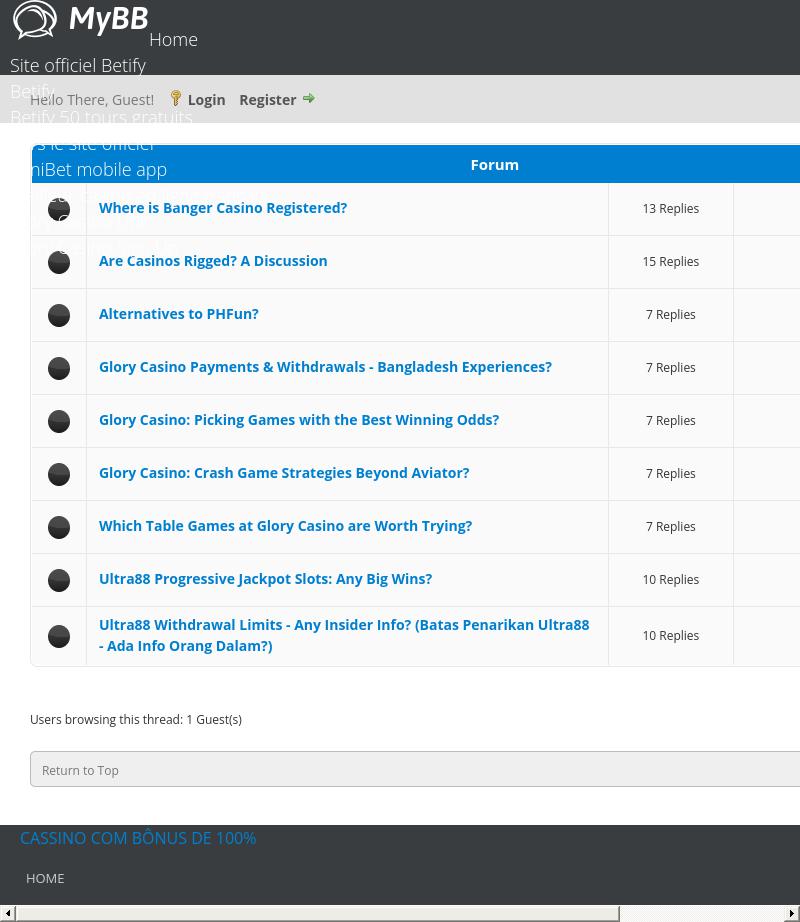
Task: Click Return to Top link
Action: point(80,771)
